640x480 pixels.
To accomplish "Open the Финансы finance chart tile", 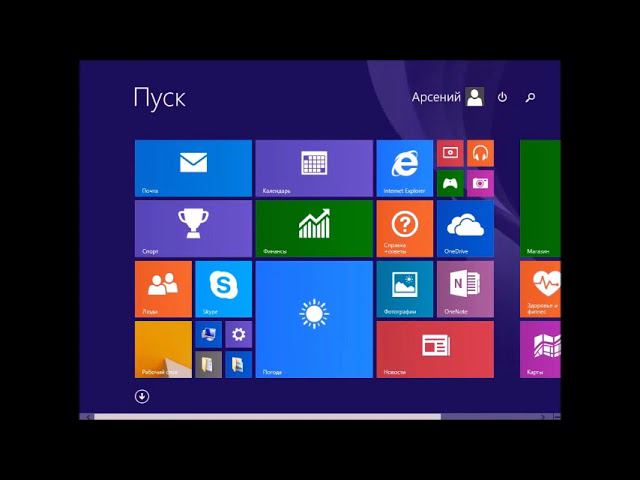I will 314,229.
